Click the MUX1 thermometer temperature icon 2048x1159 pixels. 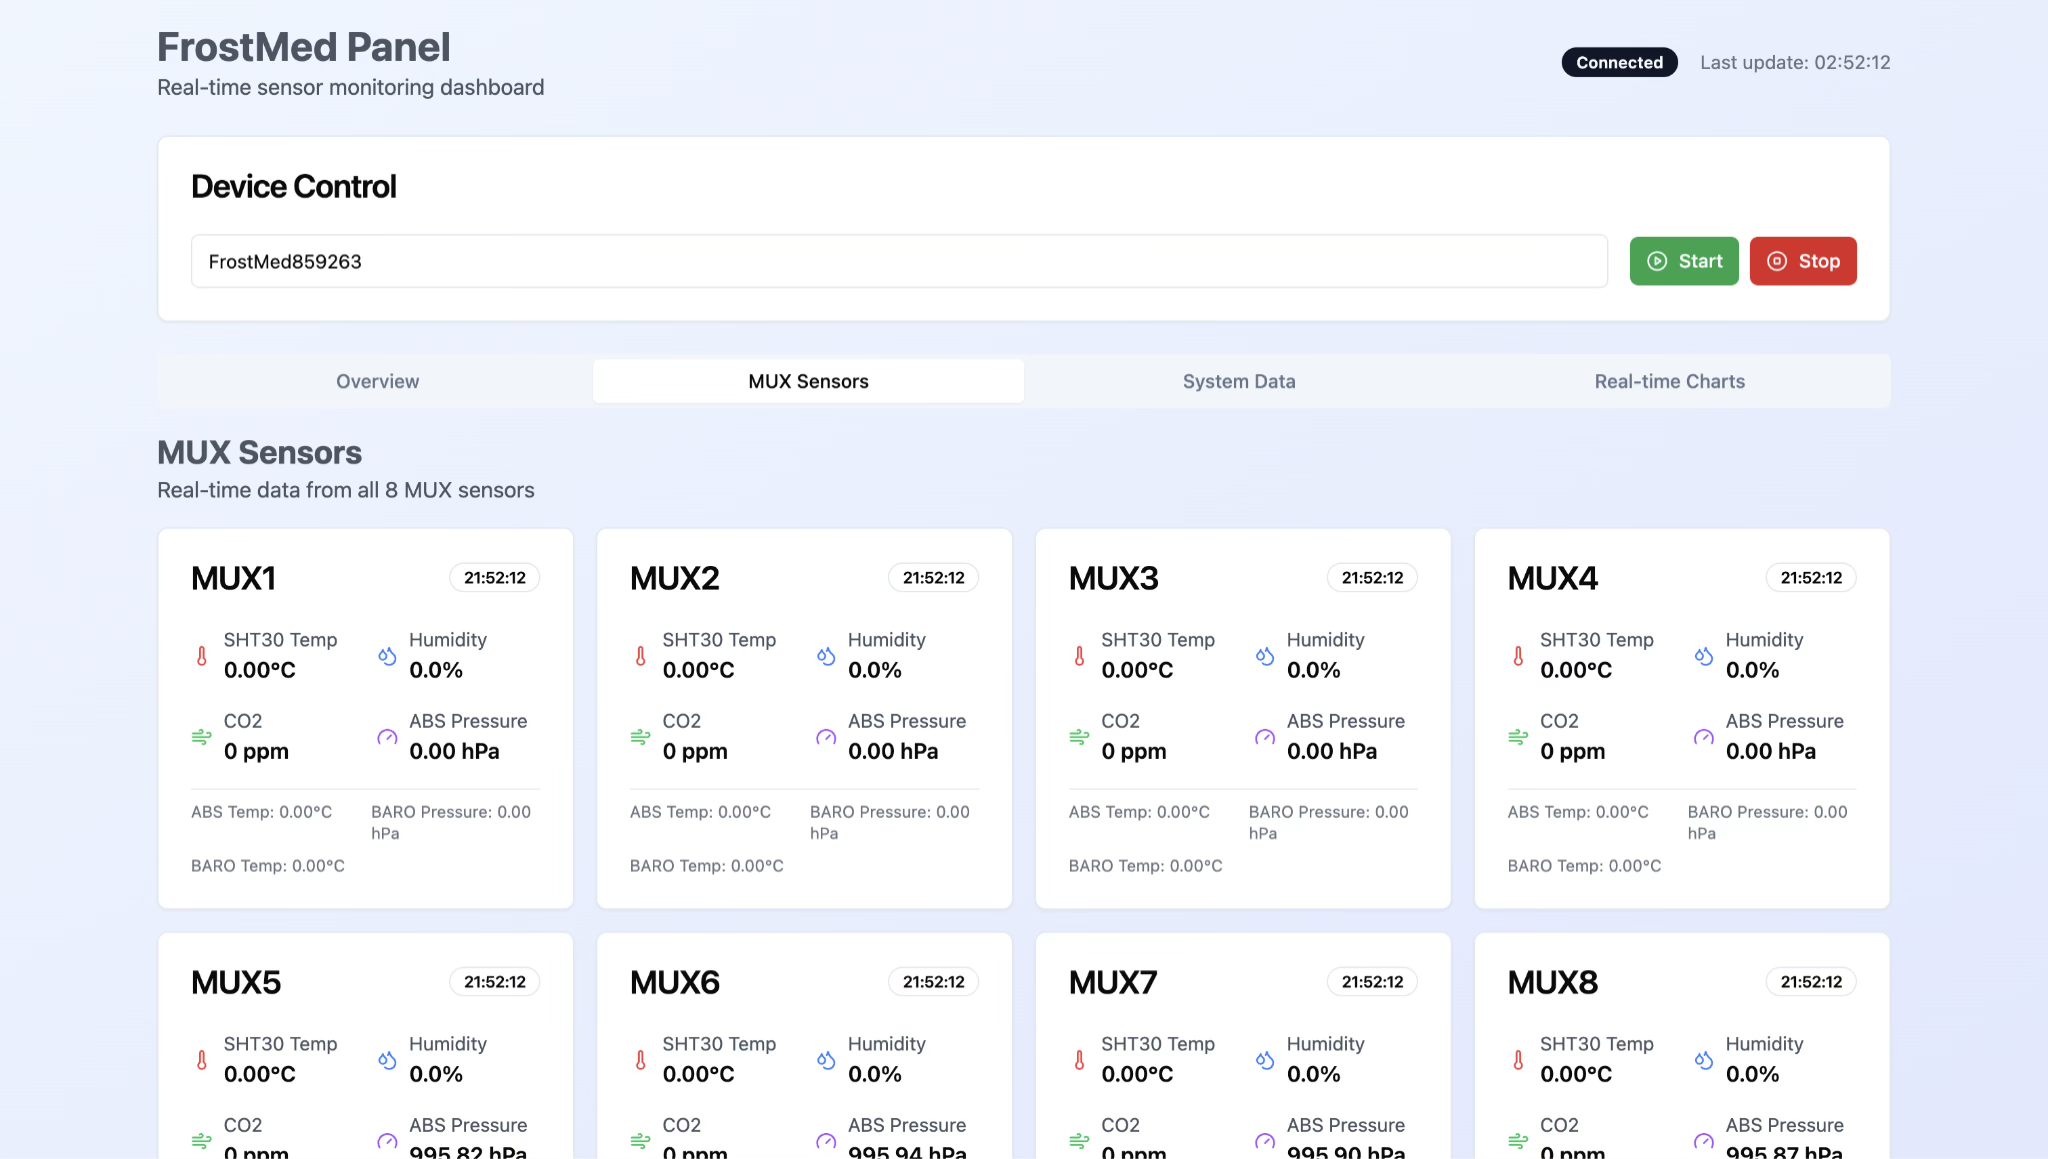(202, 656)
